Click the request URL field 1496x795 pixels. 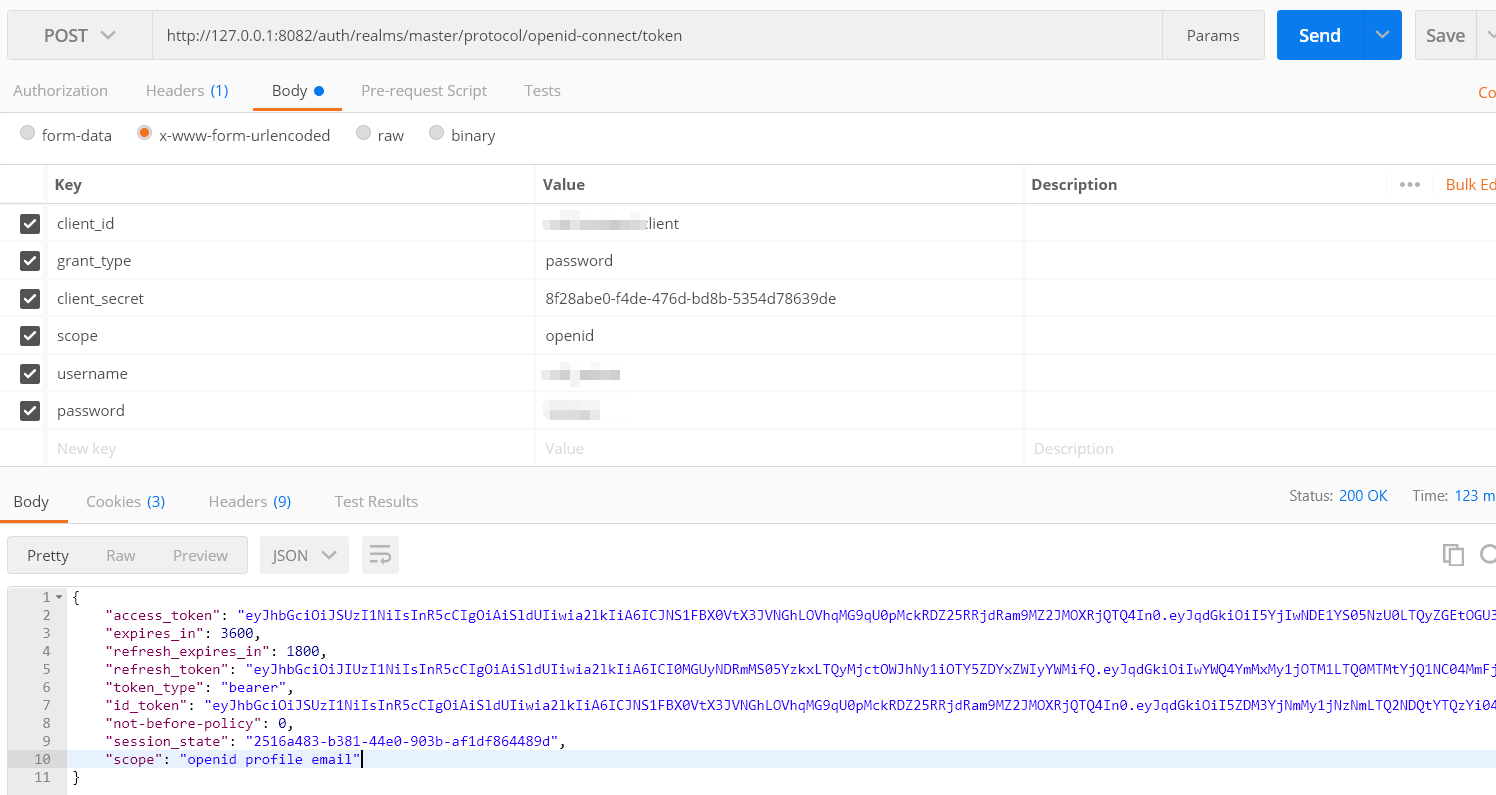pyautogui.click(x=657, y=35)
